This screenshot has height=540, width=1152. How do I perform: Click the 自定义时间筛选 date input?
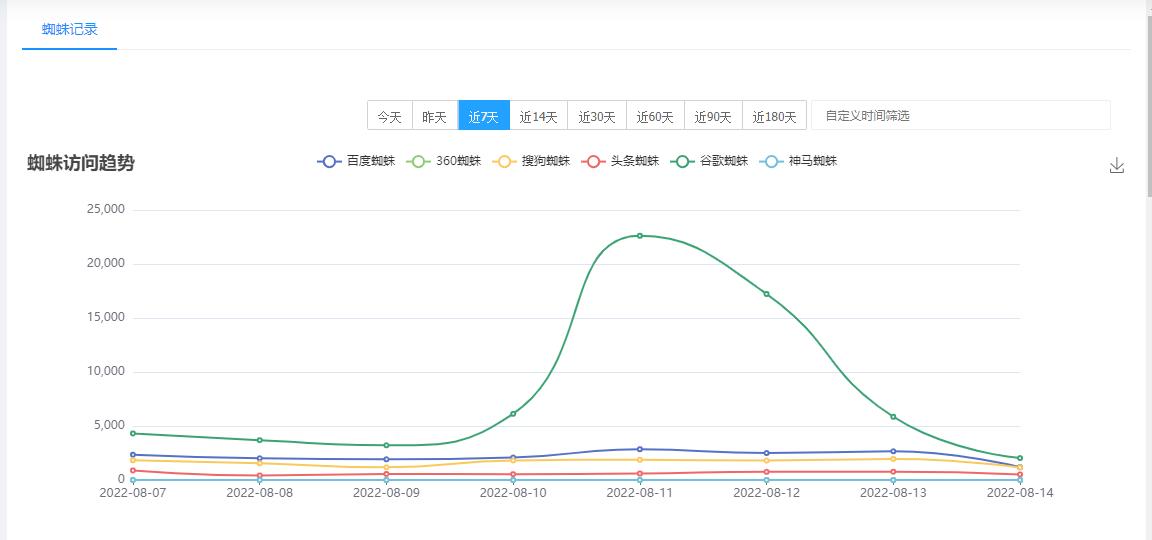click(x=961, y=115)
